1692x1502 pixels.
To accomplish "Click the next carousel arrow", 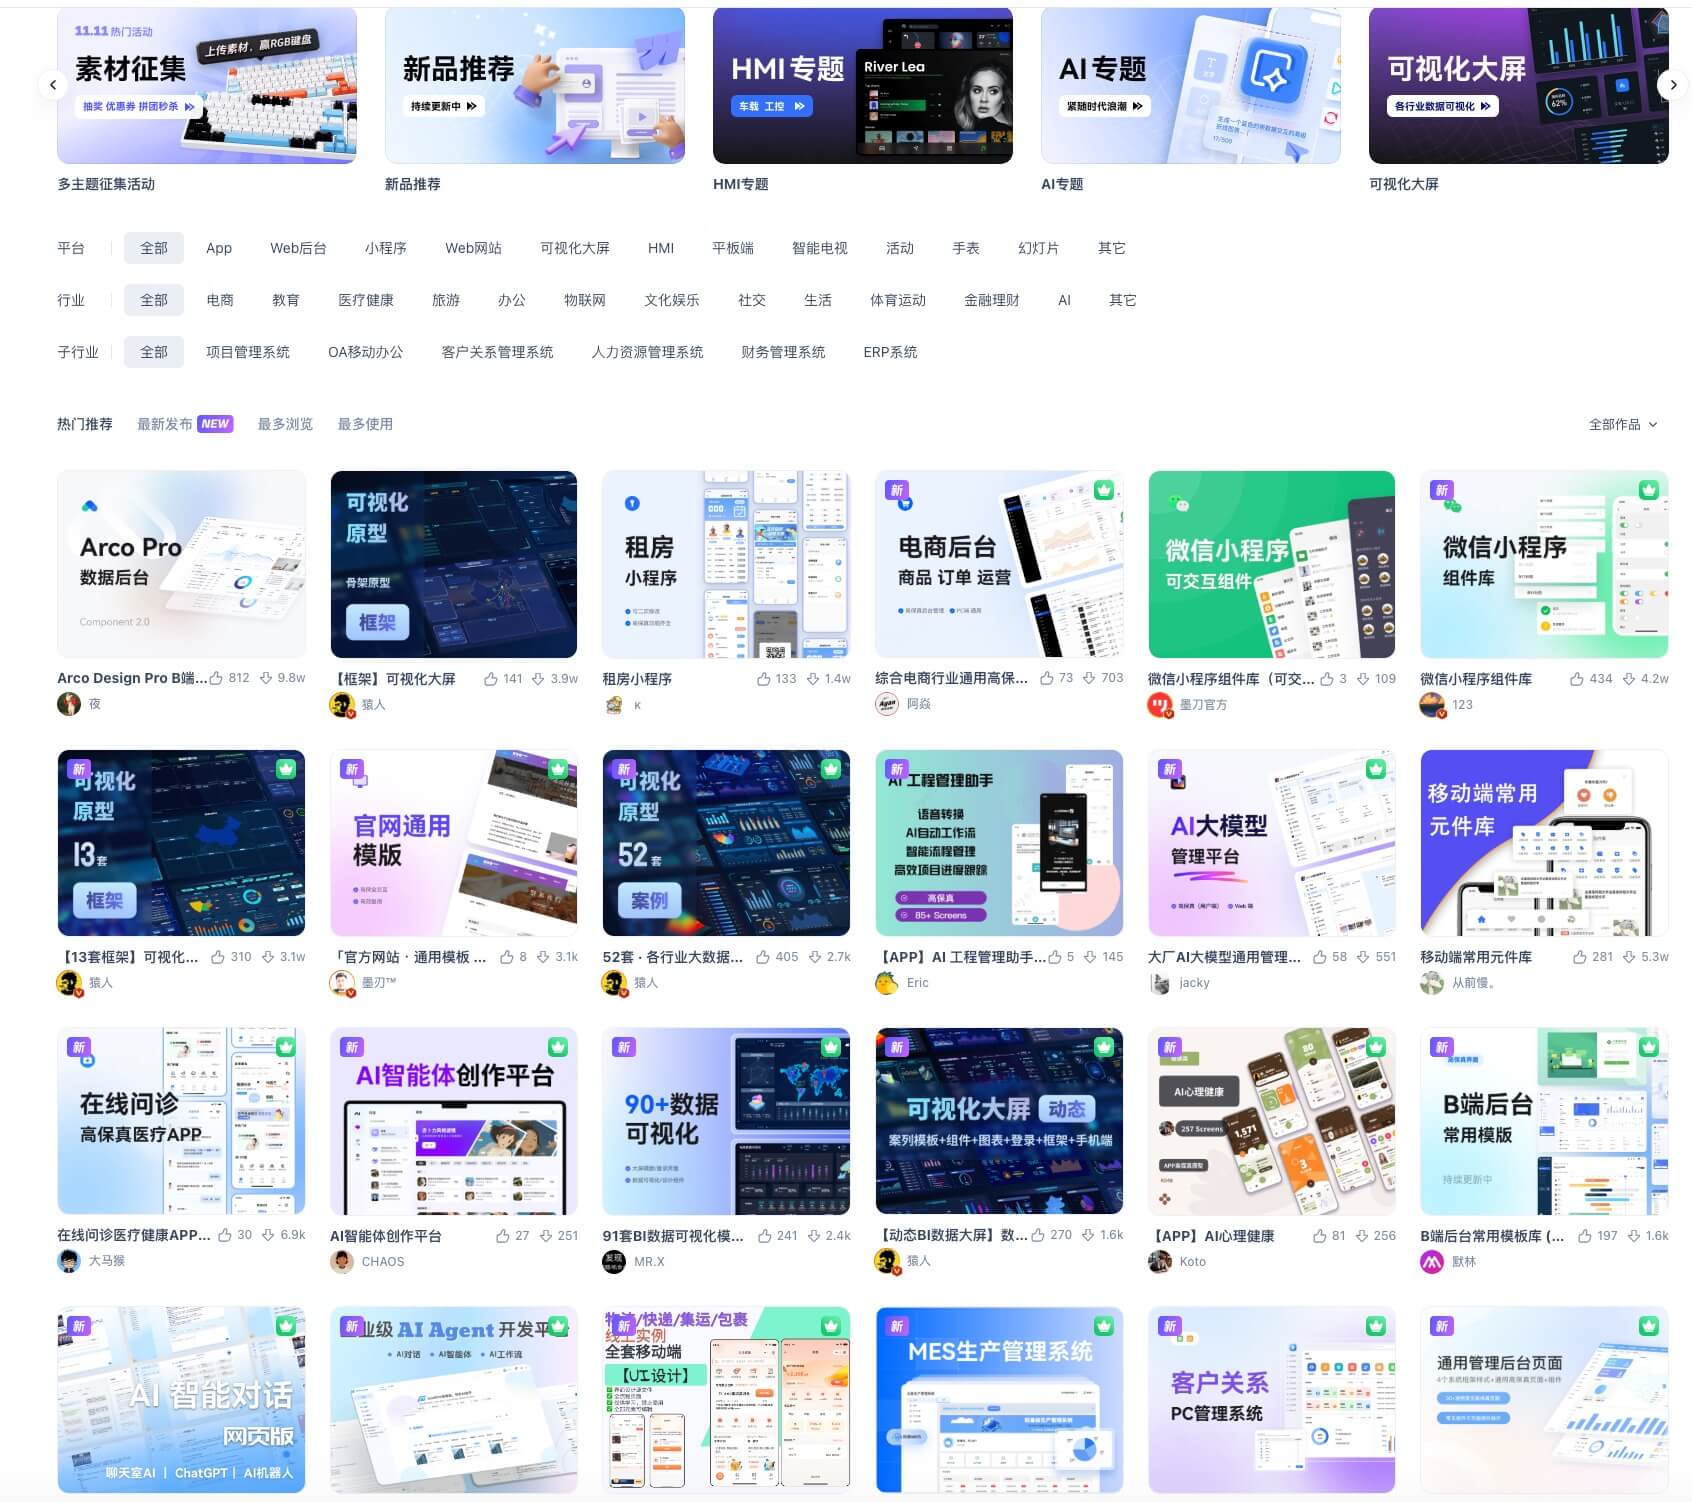I will tap(1672, 85).
